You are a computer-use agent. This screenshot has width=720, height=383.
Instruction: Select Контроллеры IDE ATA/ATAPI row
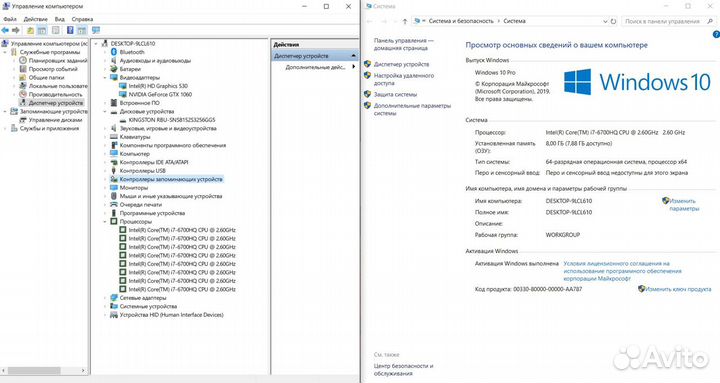pos(154,162)
